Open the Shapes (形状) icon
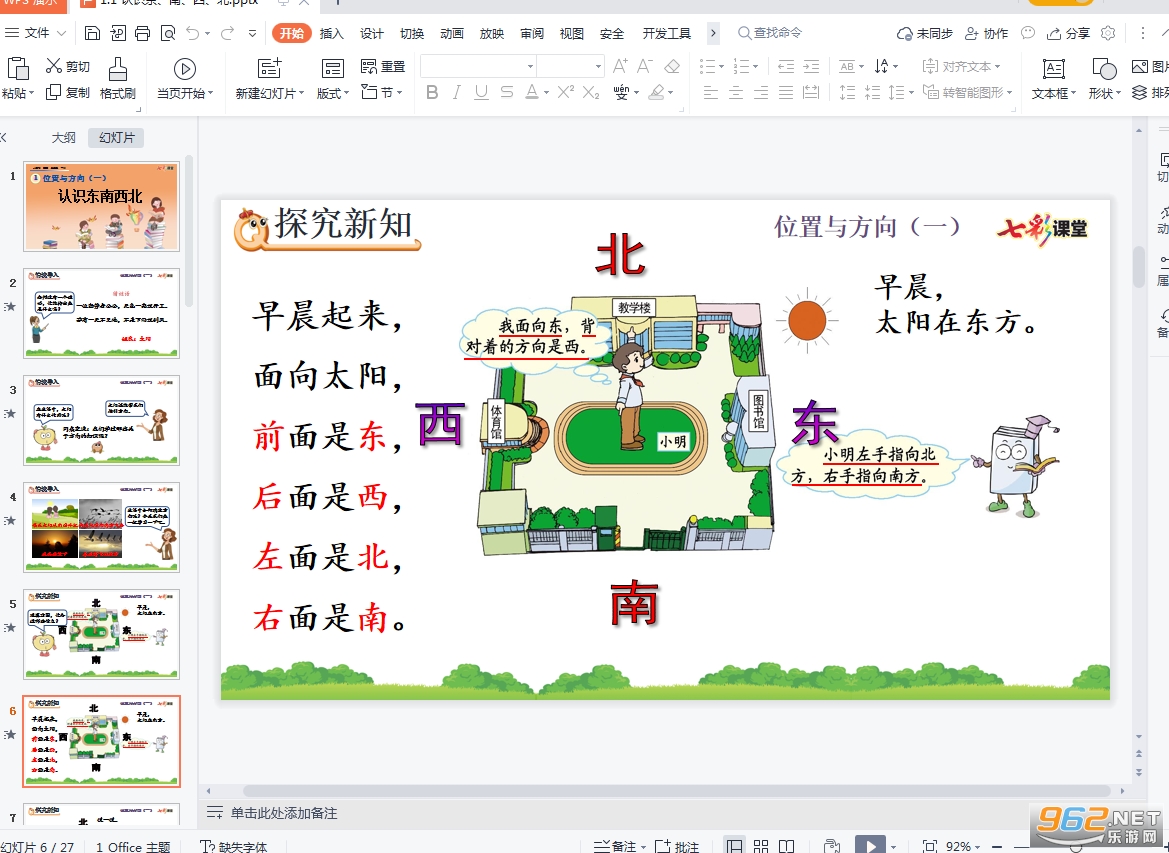The height and width of the screenshot is (853, 1169). 1103,69
